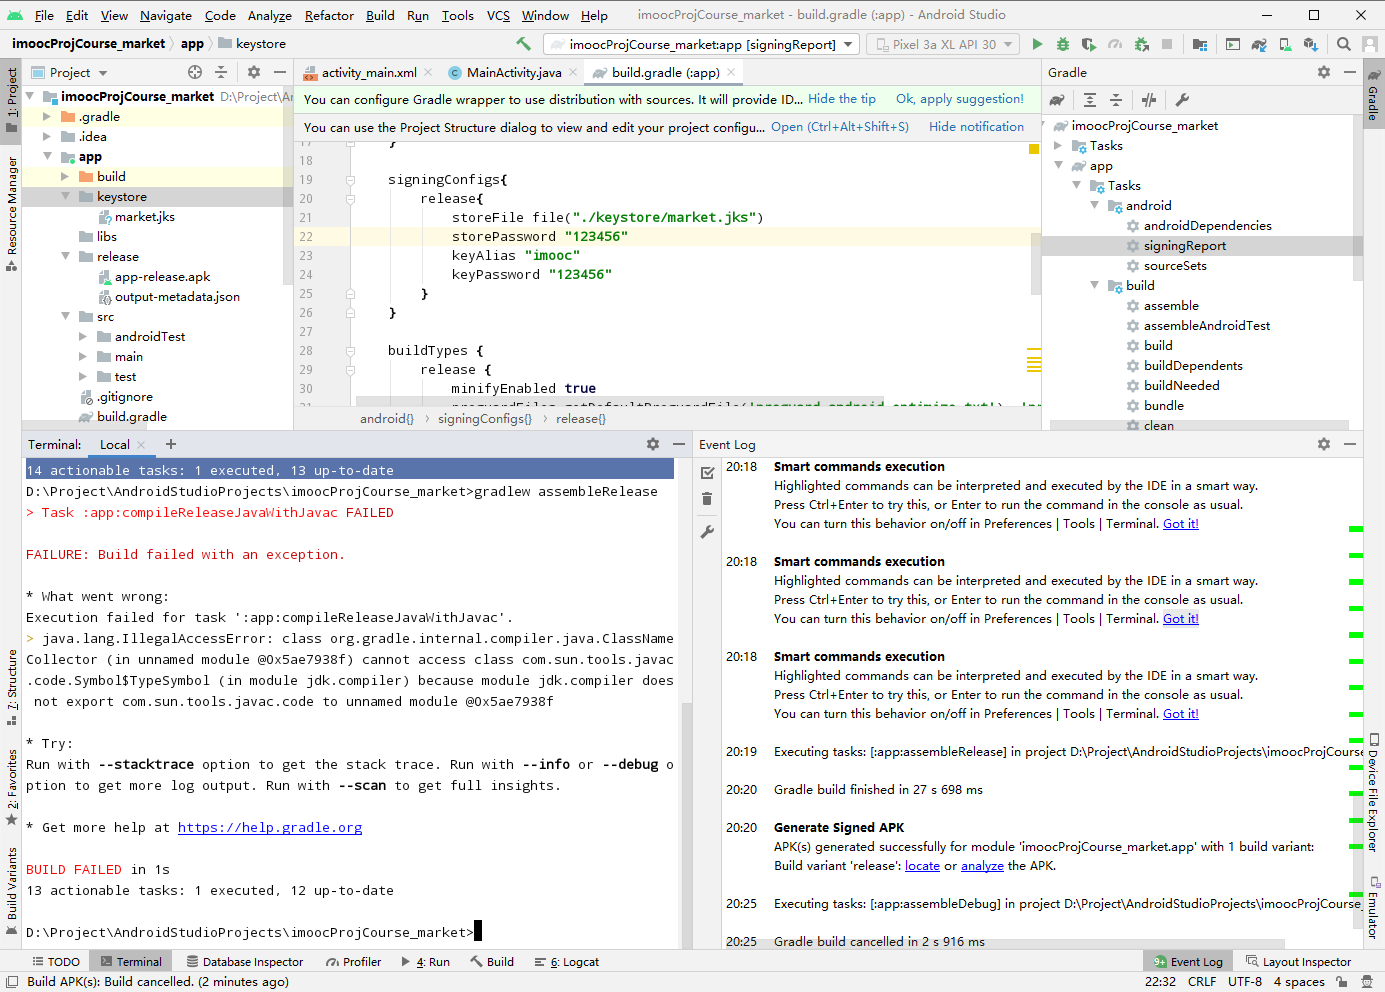Screen dimensions: 1385x992
Task: Toggle the Build Variants tool window
Action: pos(11,890)
